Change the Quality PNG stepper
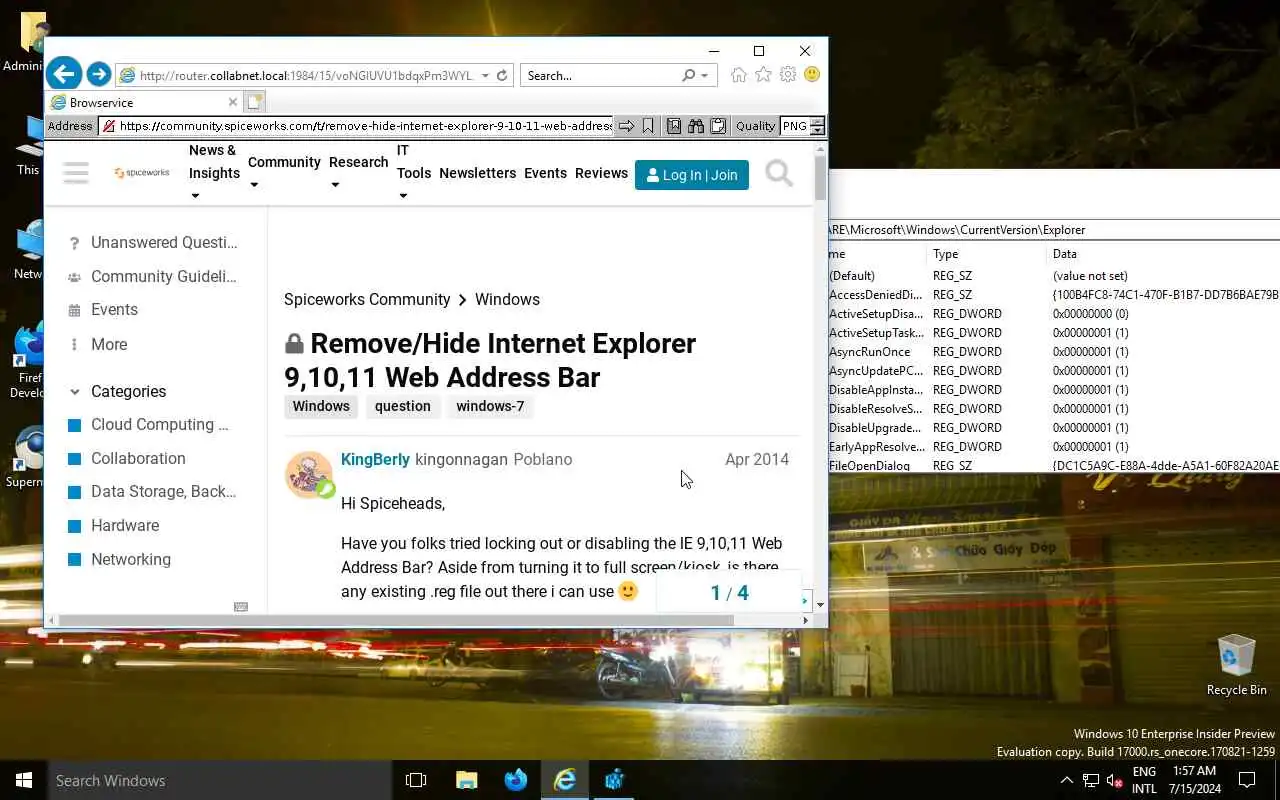Viewport: 1280px width, 800px height. pyautogui.click(x=817, y=126)
